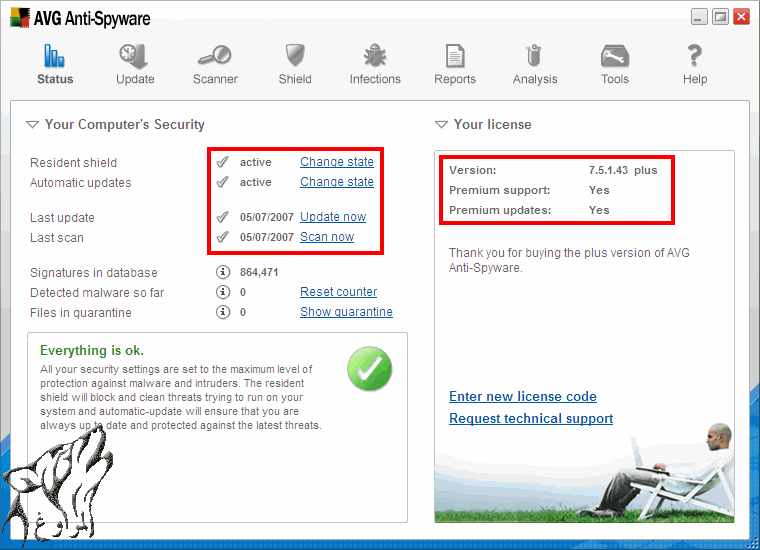
Task: Open the Tools wrench icon
Action: [x=615, y=56]
